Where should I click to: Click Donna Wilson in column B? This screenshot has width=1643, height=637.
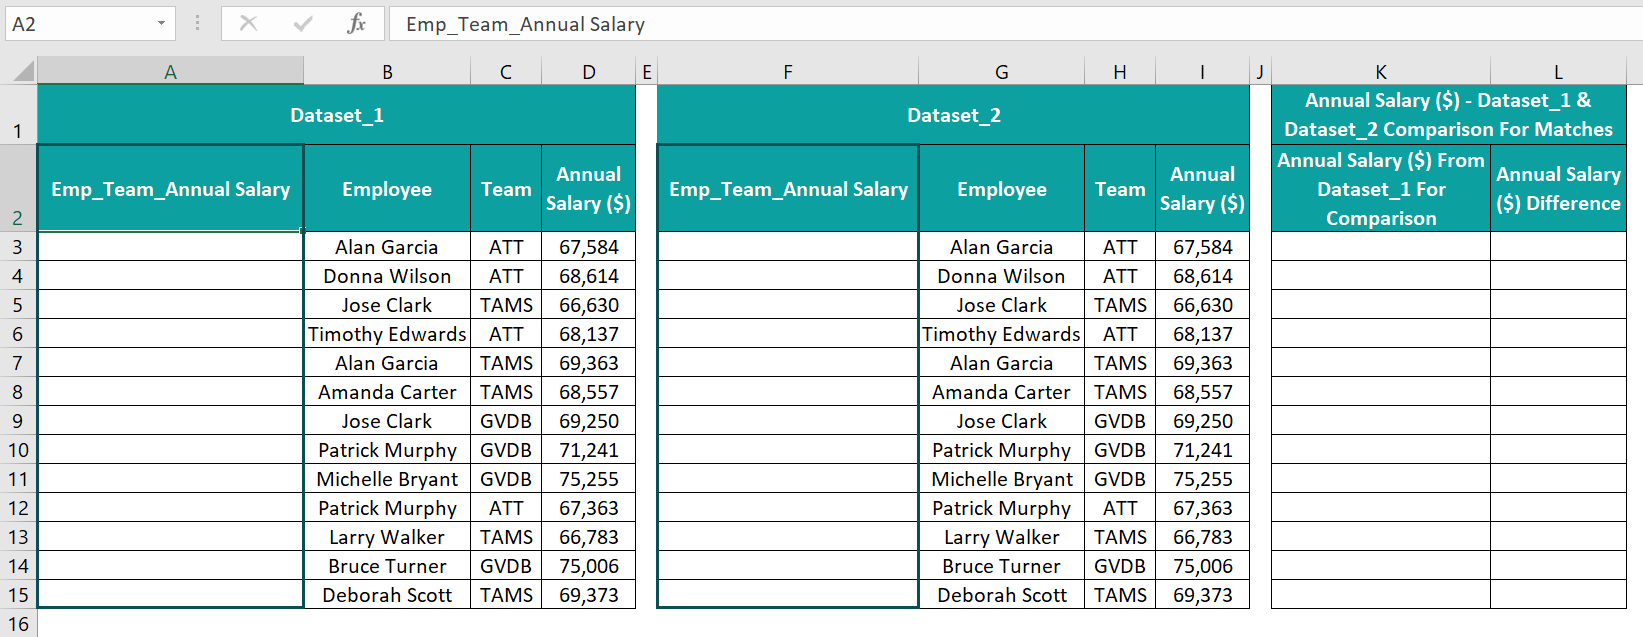coord(387,276)
